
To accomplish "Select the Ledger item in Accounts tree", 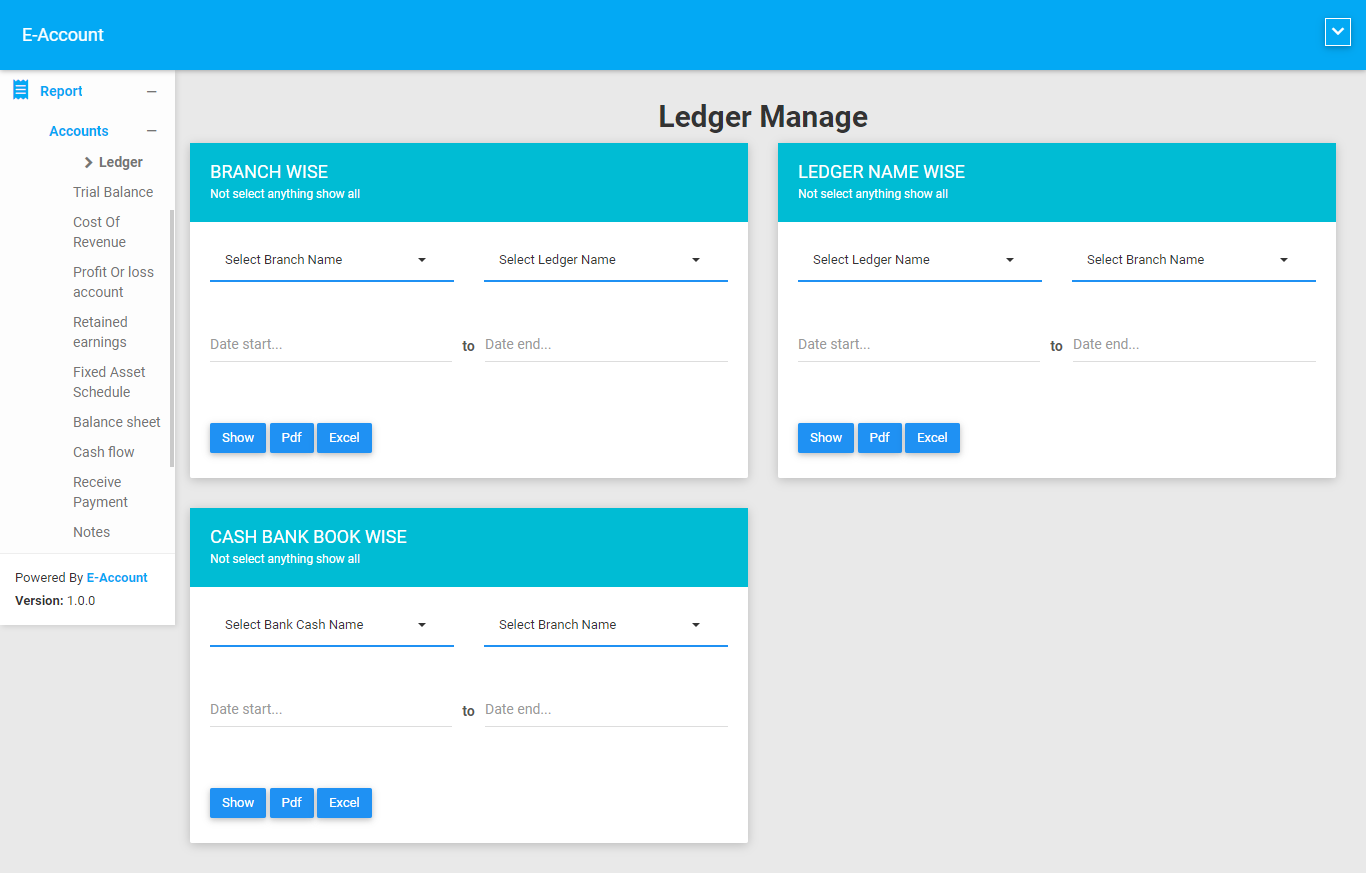I will tap(120, 162).
